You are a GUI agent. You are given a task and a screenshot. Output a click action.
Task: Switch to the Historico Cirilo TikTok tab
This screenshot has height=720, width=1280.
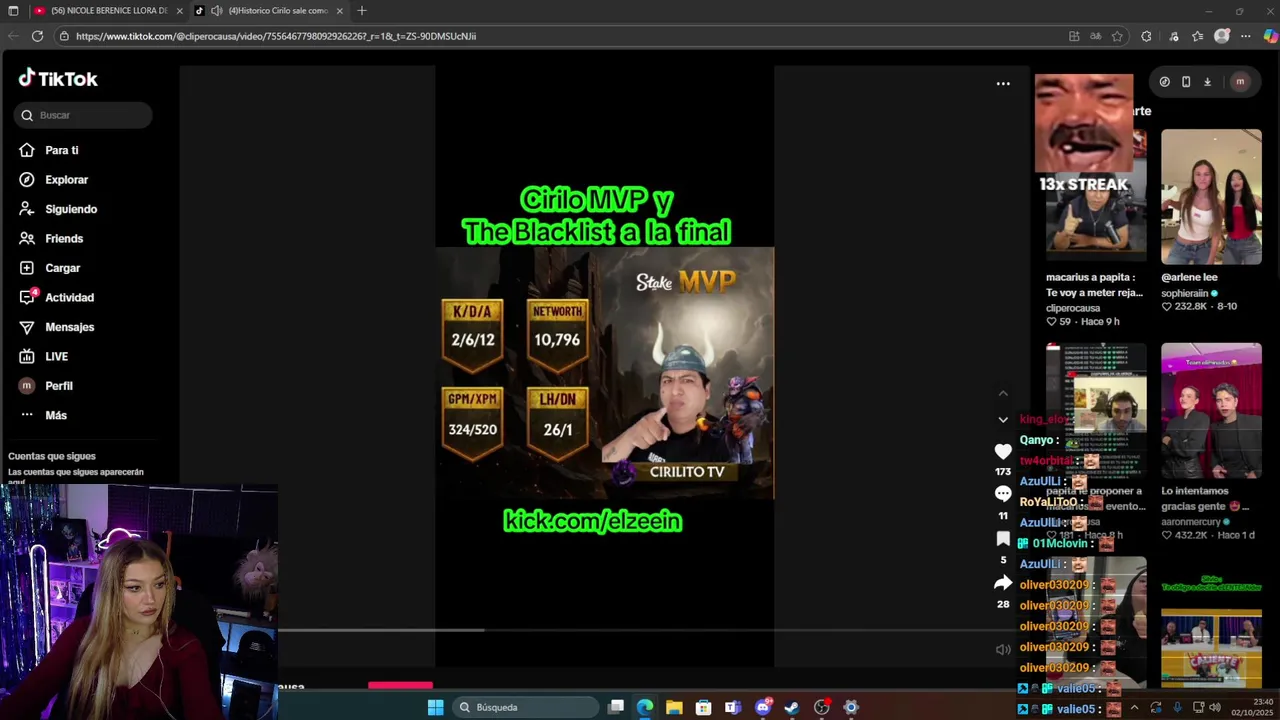(x=269, y=11)
